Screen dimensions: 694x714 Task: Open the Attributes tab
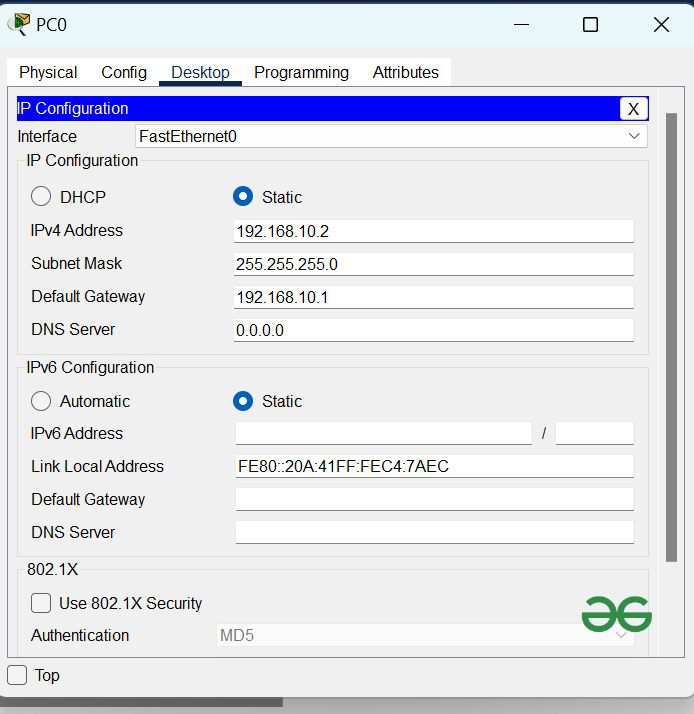pos(405,72)
